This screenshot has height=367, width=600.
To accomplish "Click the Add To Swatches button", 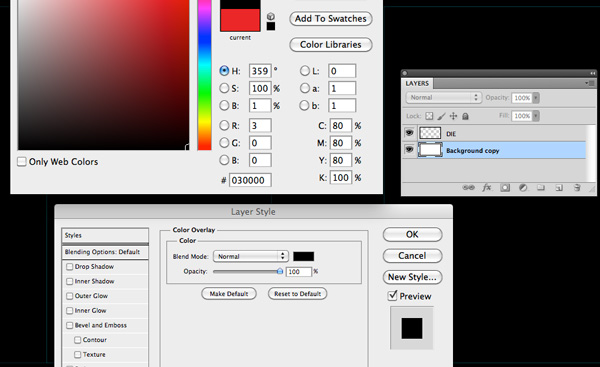I will (x=331, y=19).
